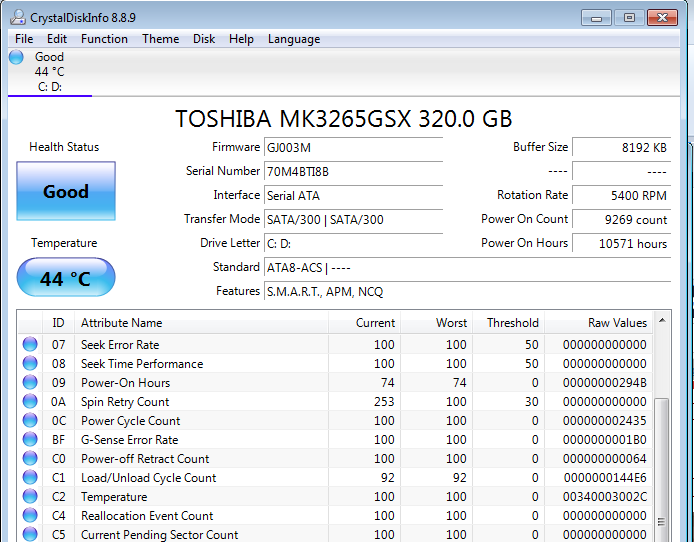Click the Good health status button
The width and height of the screenshot is (694, 542).
pos(66,192)
